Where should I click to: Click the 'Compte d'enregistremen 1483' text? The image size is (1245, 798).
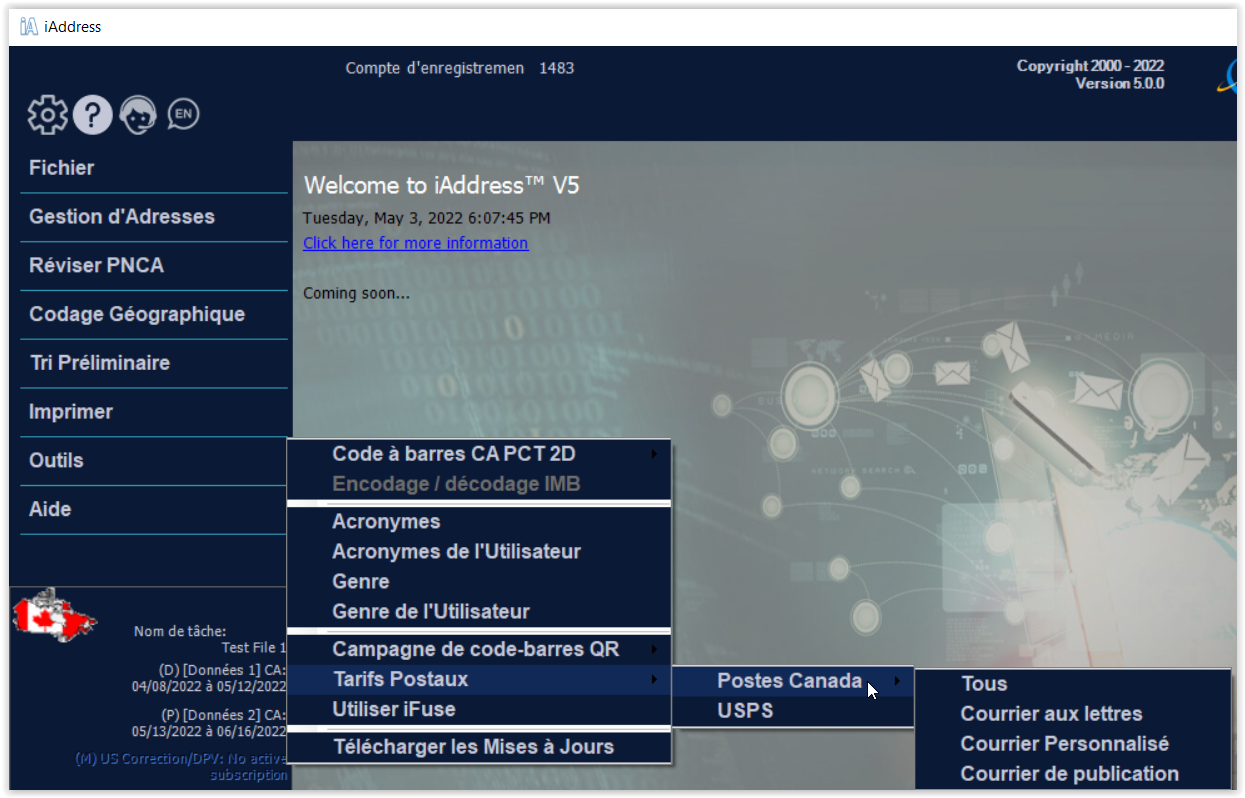click(460, 68)
